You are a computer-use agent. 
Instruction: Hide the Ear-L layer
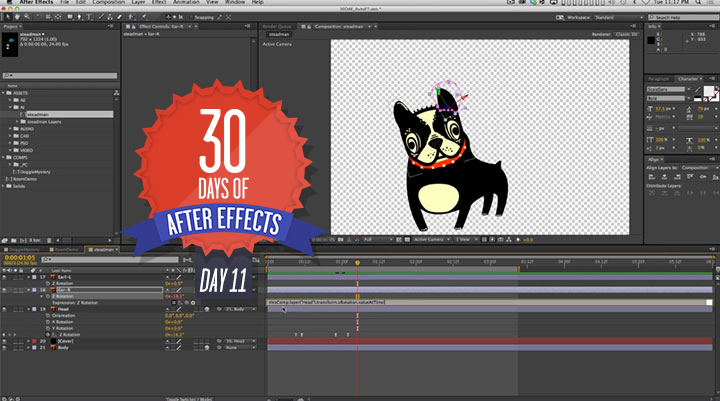tap(4, 277)
